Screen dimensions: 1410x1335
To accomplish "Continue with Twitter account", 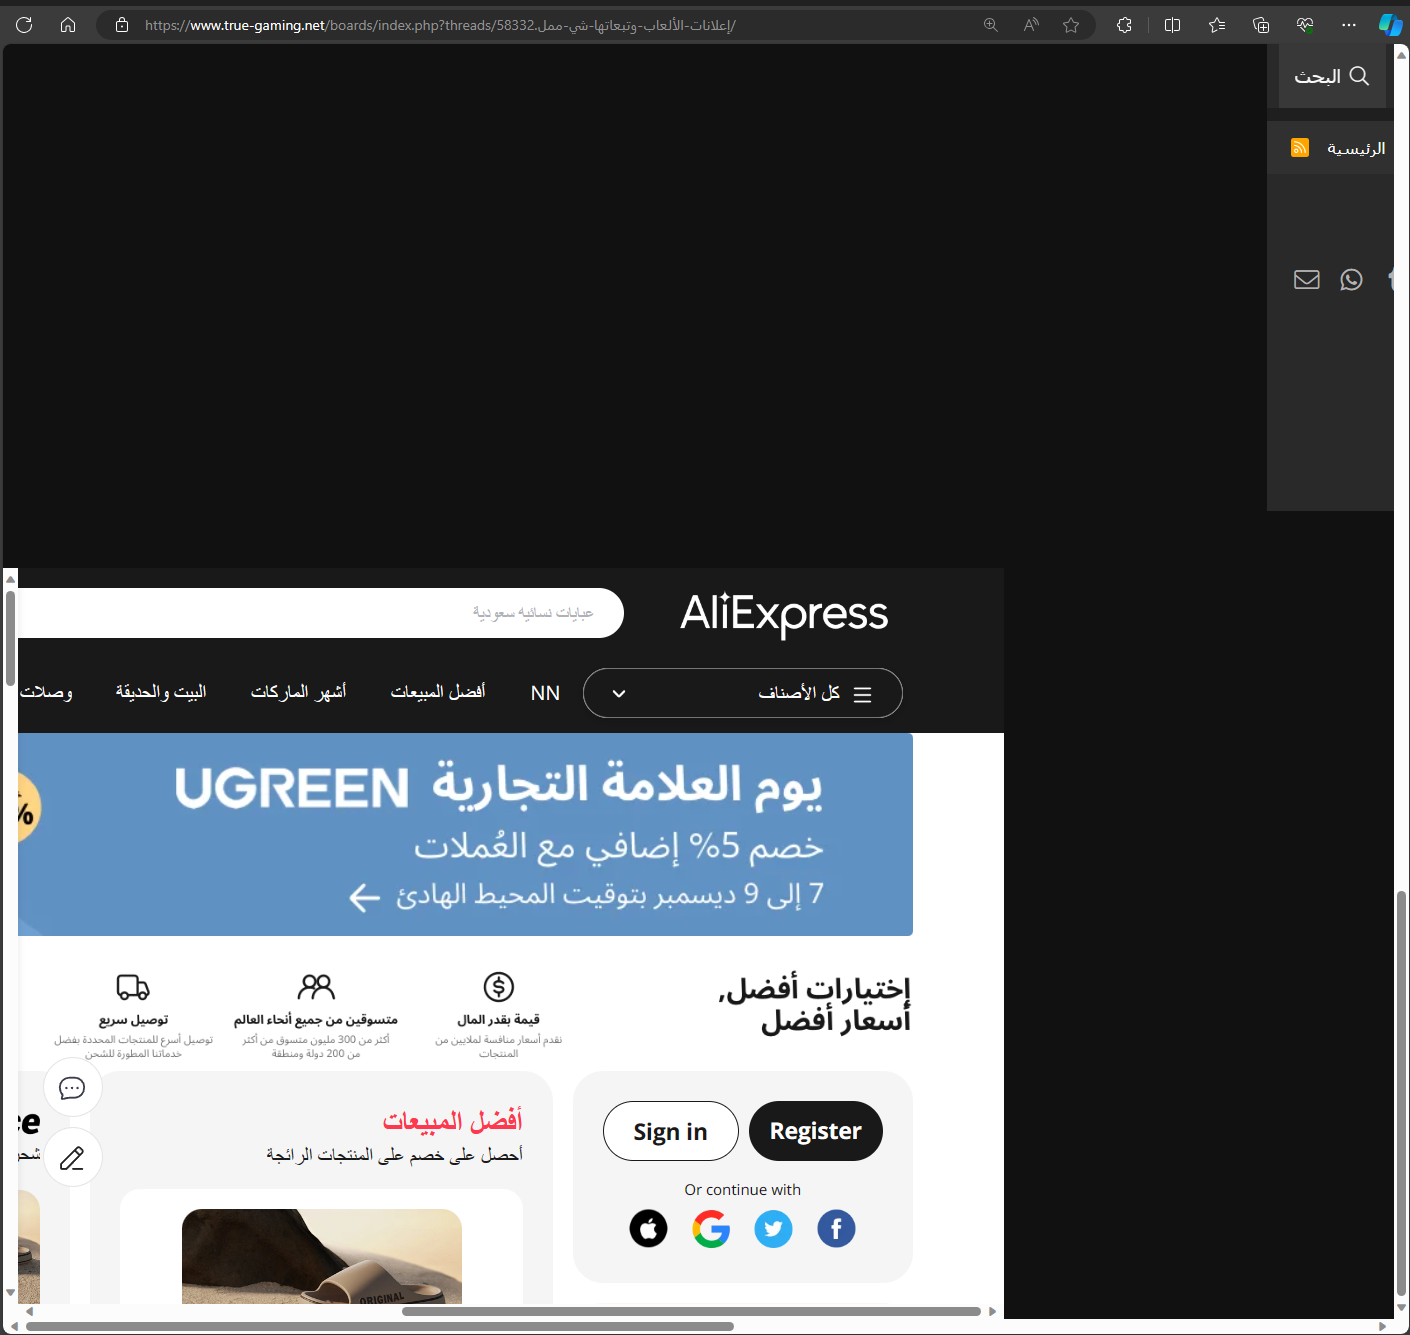I will pyautogui.click(x=773, y=1228).
